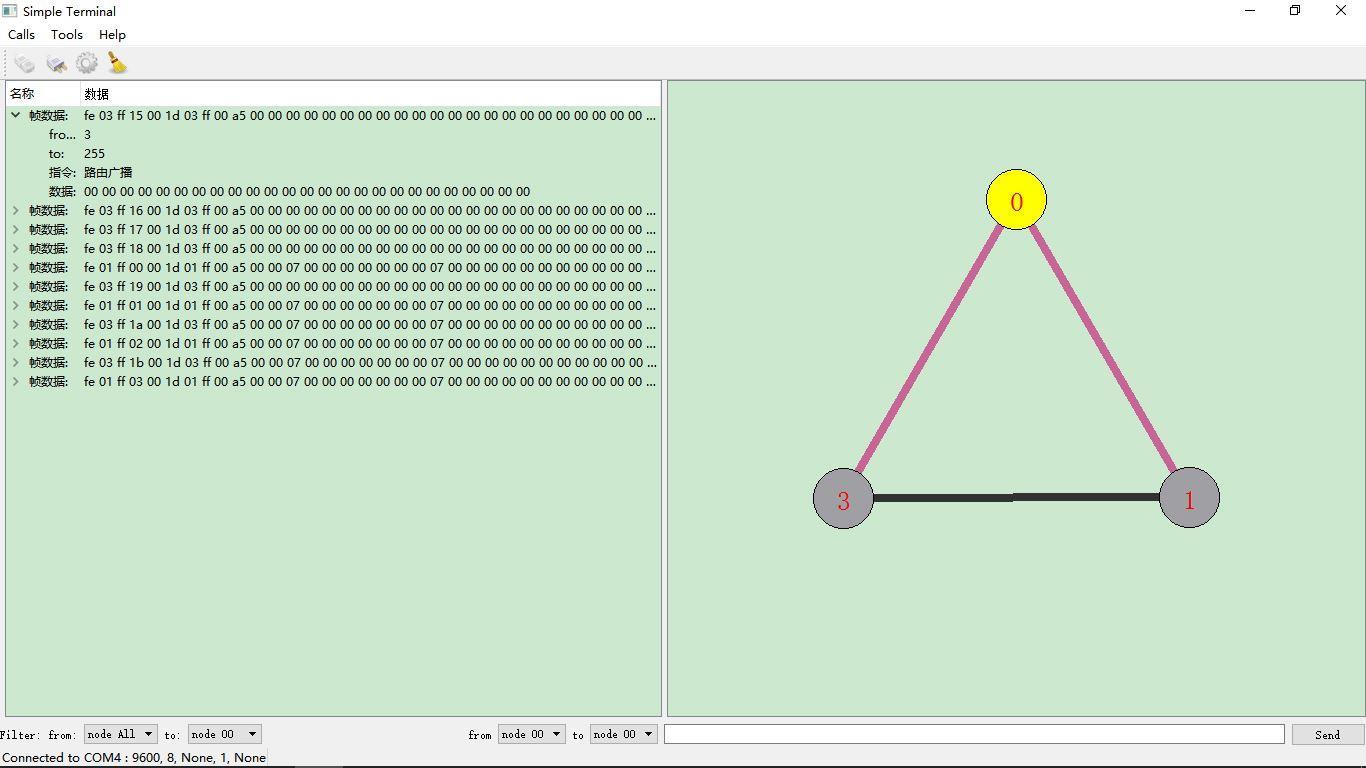Select yellow node 0 in topology graph
Image resolution: width=1366 pixels, height=768 pixels.
pyautogui.click(x=1016, y=200)
